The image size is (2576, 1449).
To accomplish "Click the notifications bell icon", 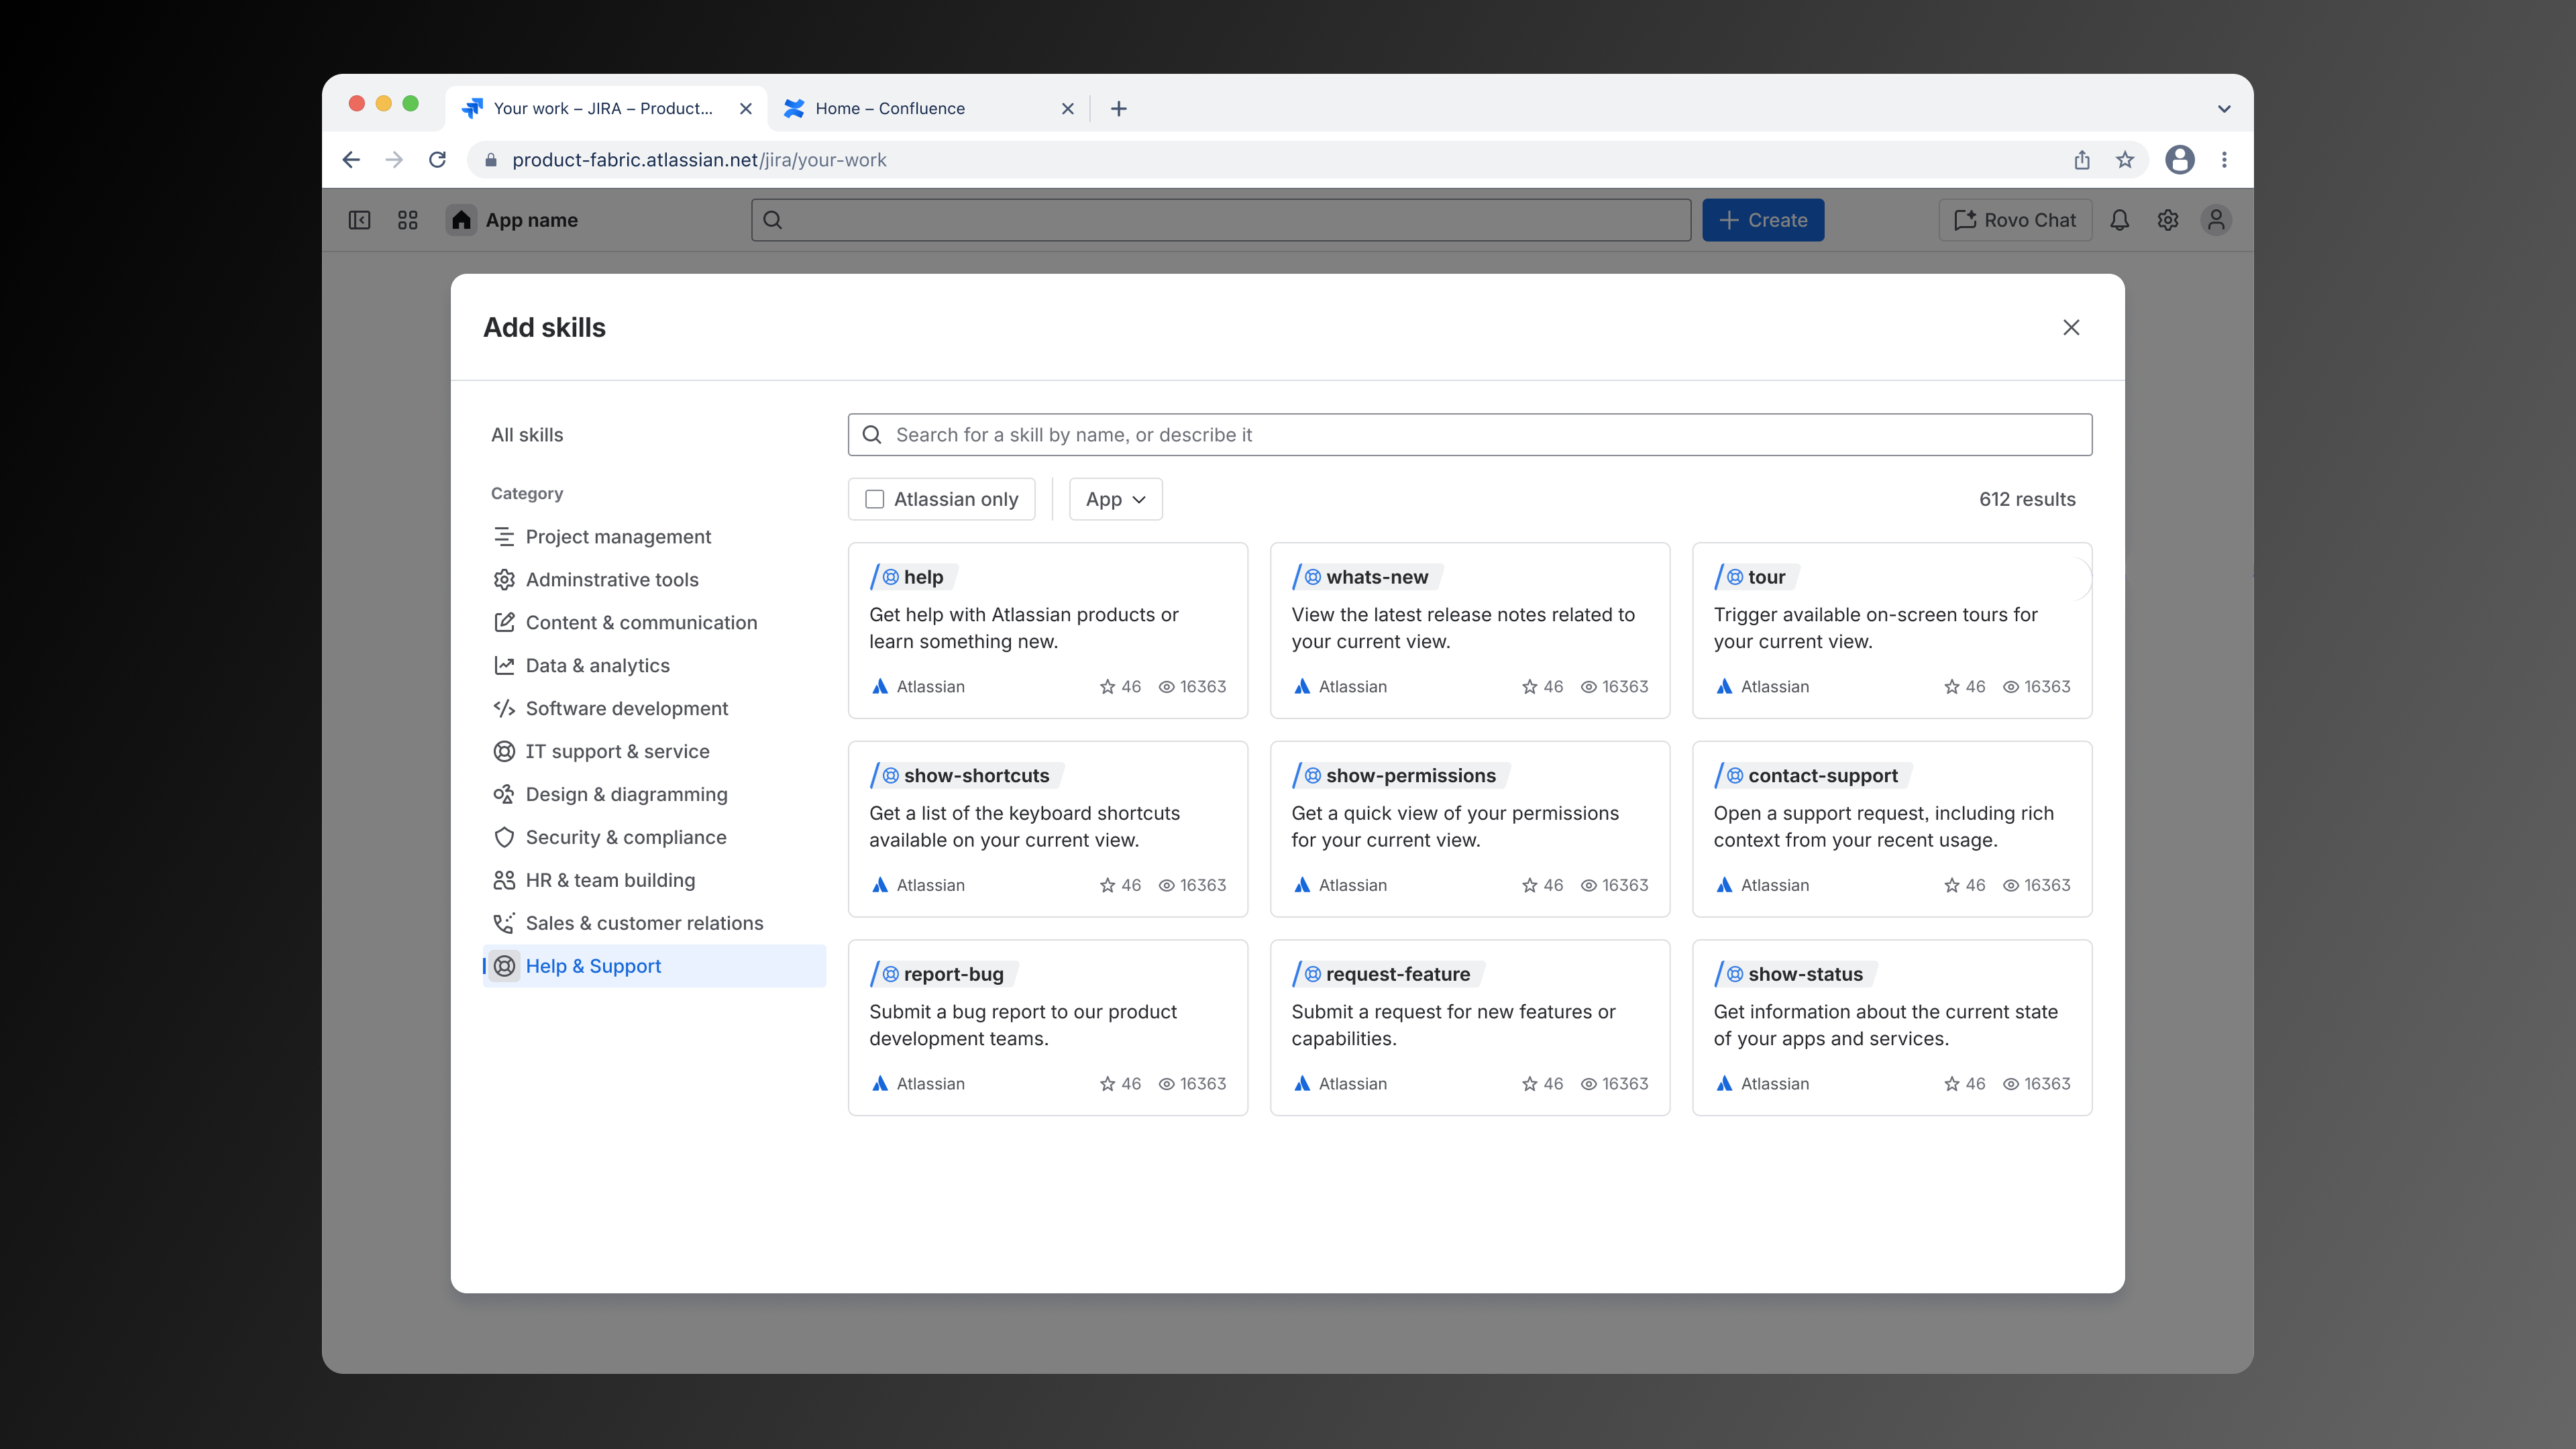I will click(x=2119, y=220).
